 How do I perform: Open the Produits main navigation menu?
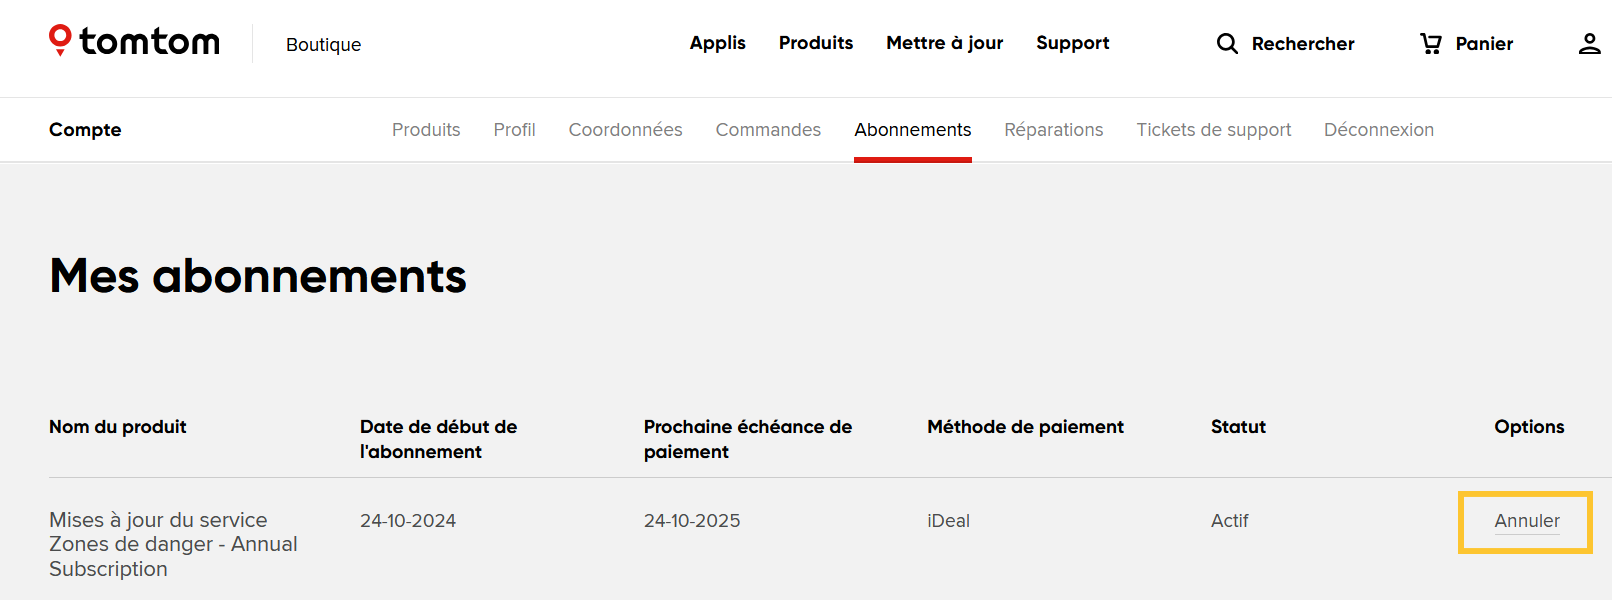click(816, 43)
